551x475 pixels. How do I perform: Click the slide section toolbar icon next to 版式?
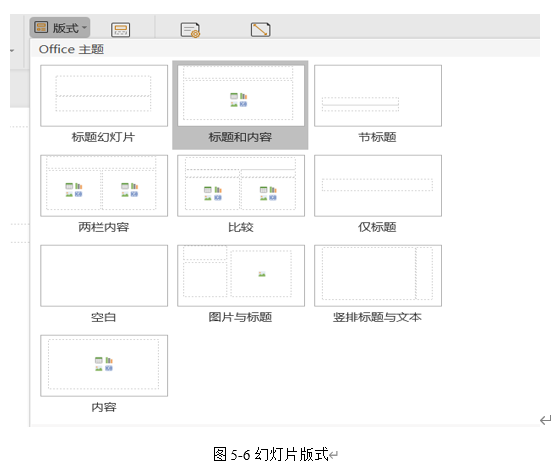coord(121,30)
